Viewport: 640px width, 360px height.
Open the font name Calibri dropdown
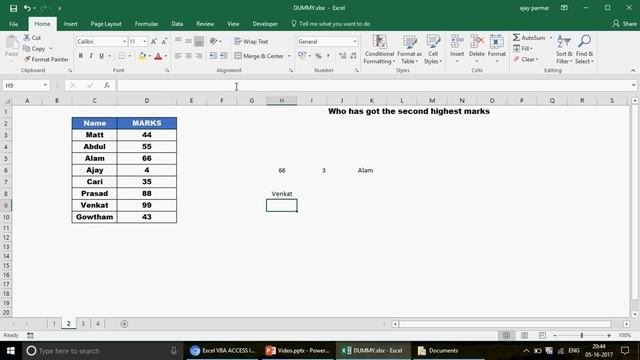(x=124, y=42)
